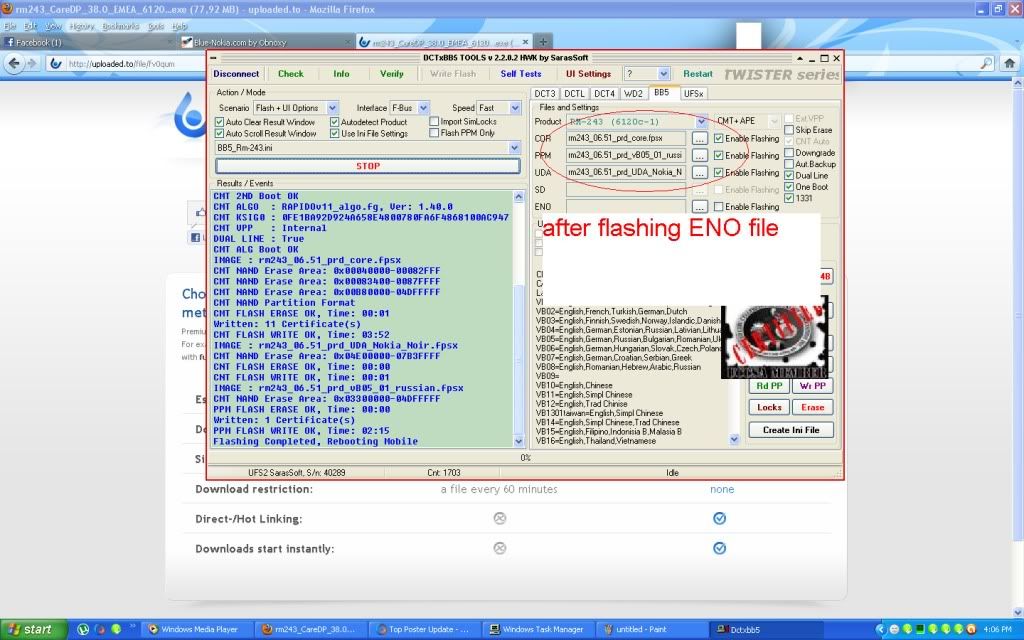Screen dimensions: 1024x640
Task: Click Results window scrollbar down arrow
Action: pos(519,441)
